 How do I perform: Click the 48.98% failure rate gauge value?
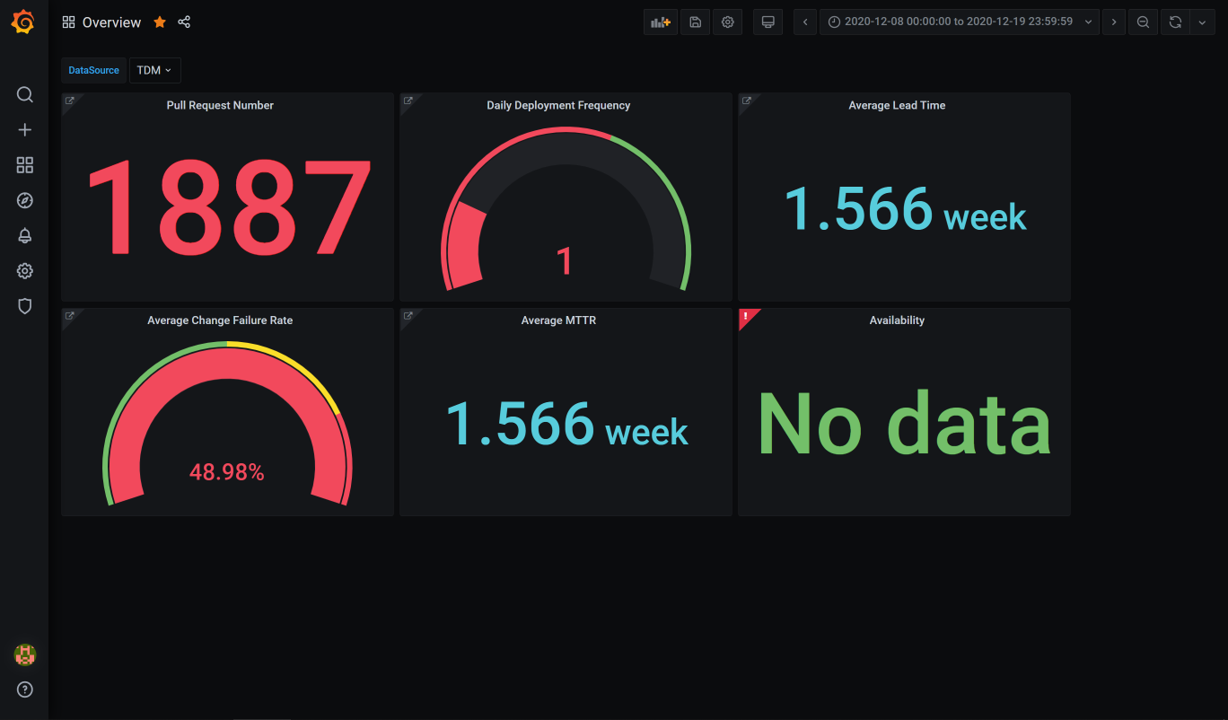click(227, 472)
